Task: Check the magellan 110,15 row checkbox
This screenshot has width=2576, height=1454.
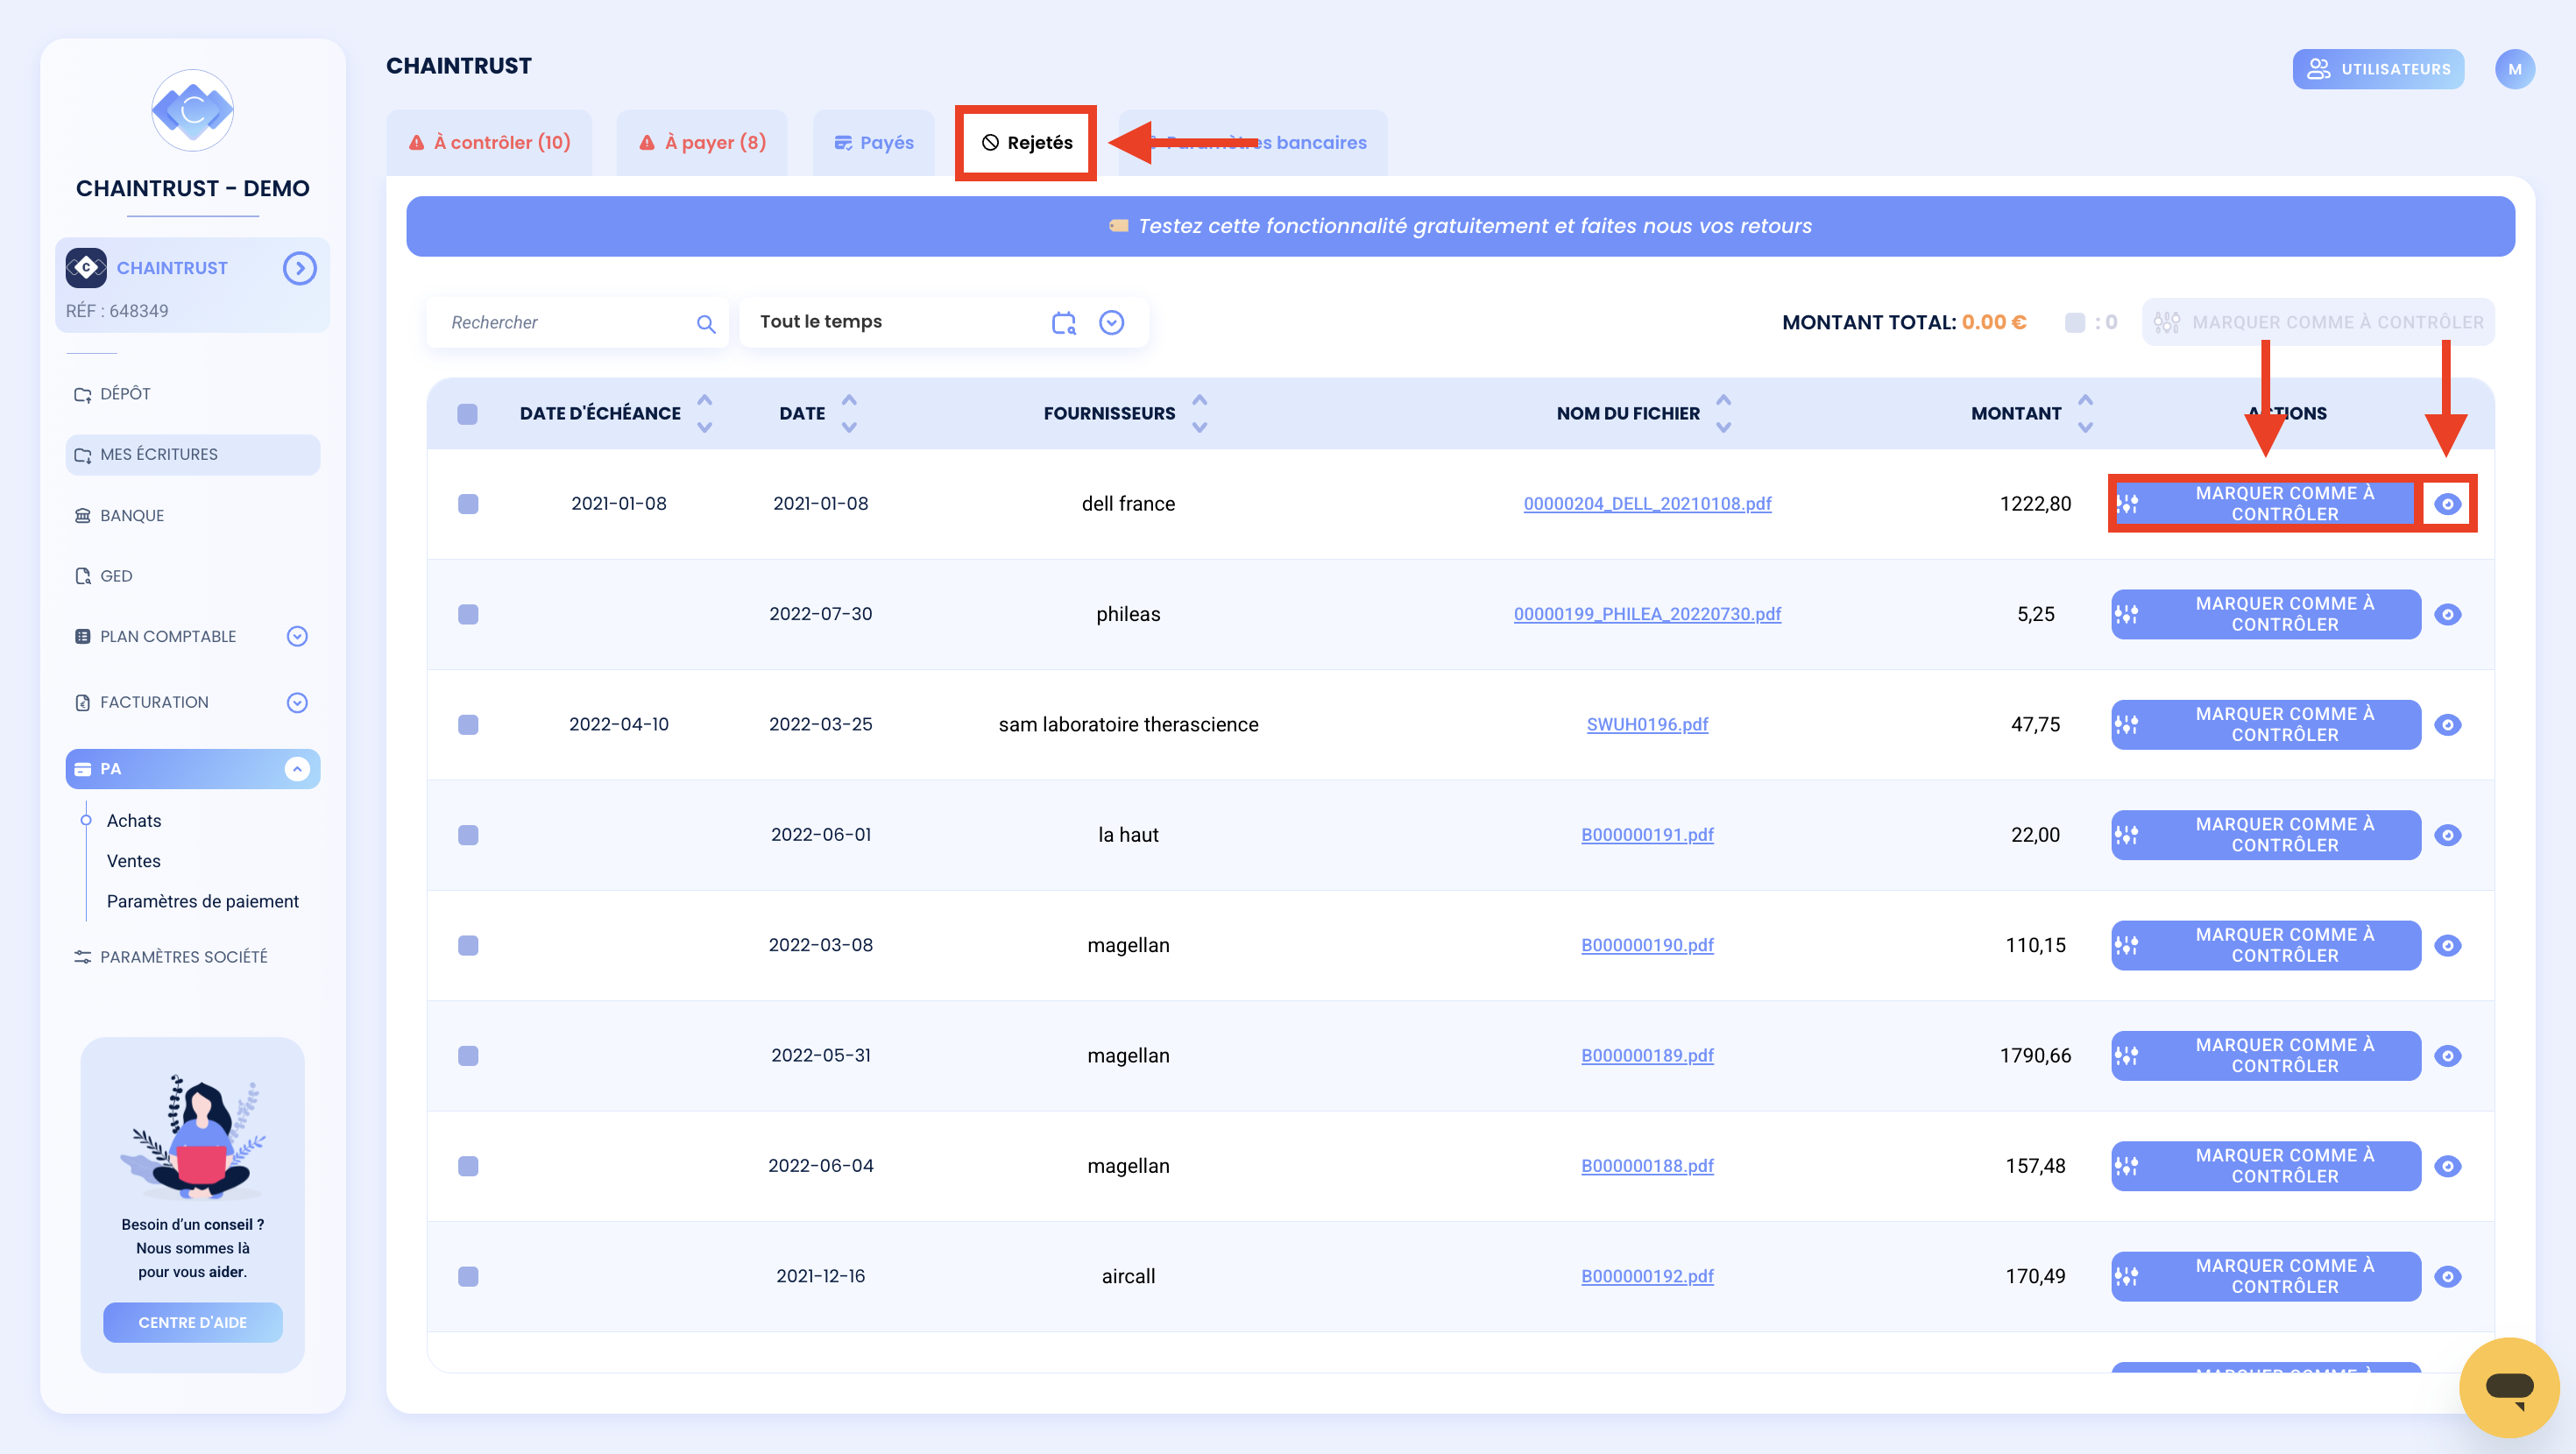Action: (x=468, y=945)
